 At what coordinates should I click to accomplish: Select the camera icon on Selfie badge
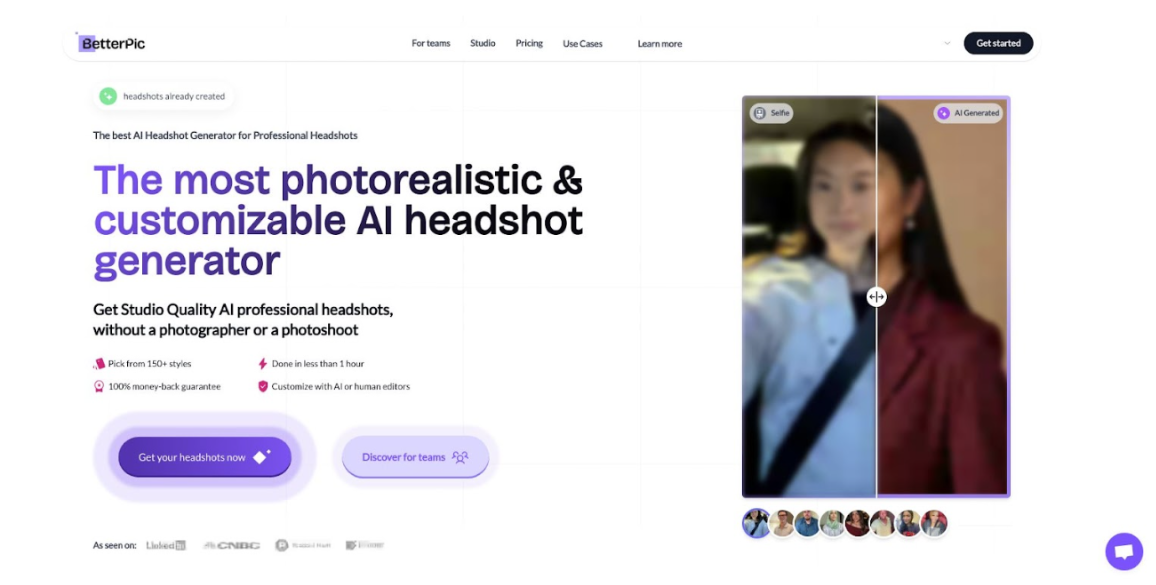pyautogui.click(x=761, y=113)
